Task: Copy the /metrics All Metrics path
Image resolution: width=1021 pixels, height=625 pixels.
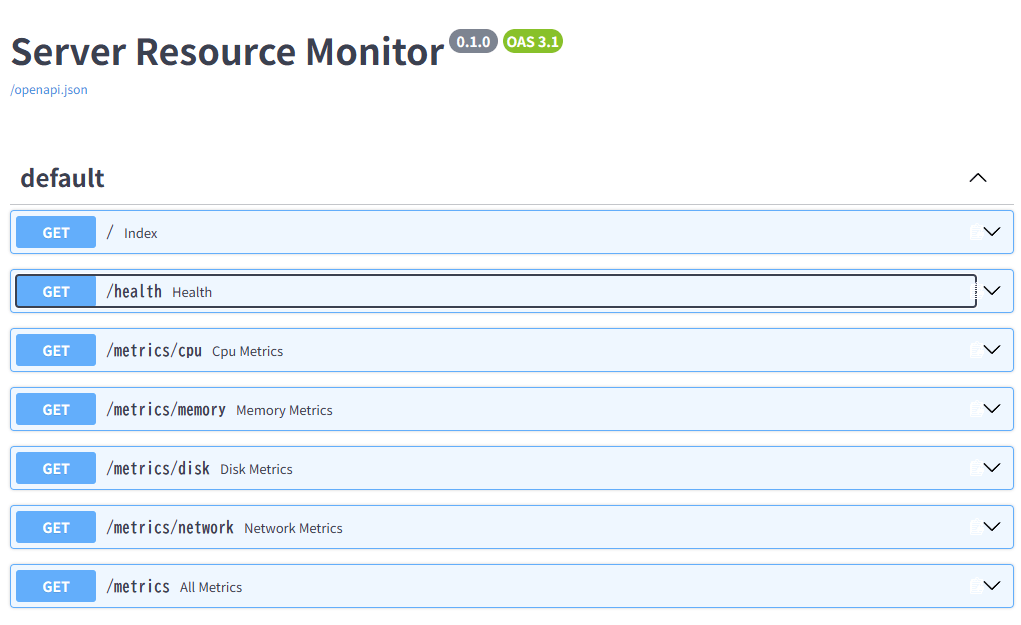Action: [x=975, y=587]
